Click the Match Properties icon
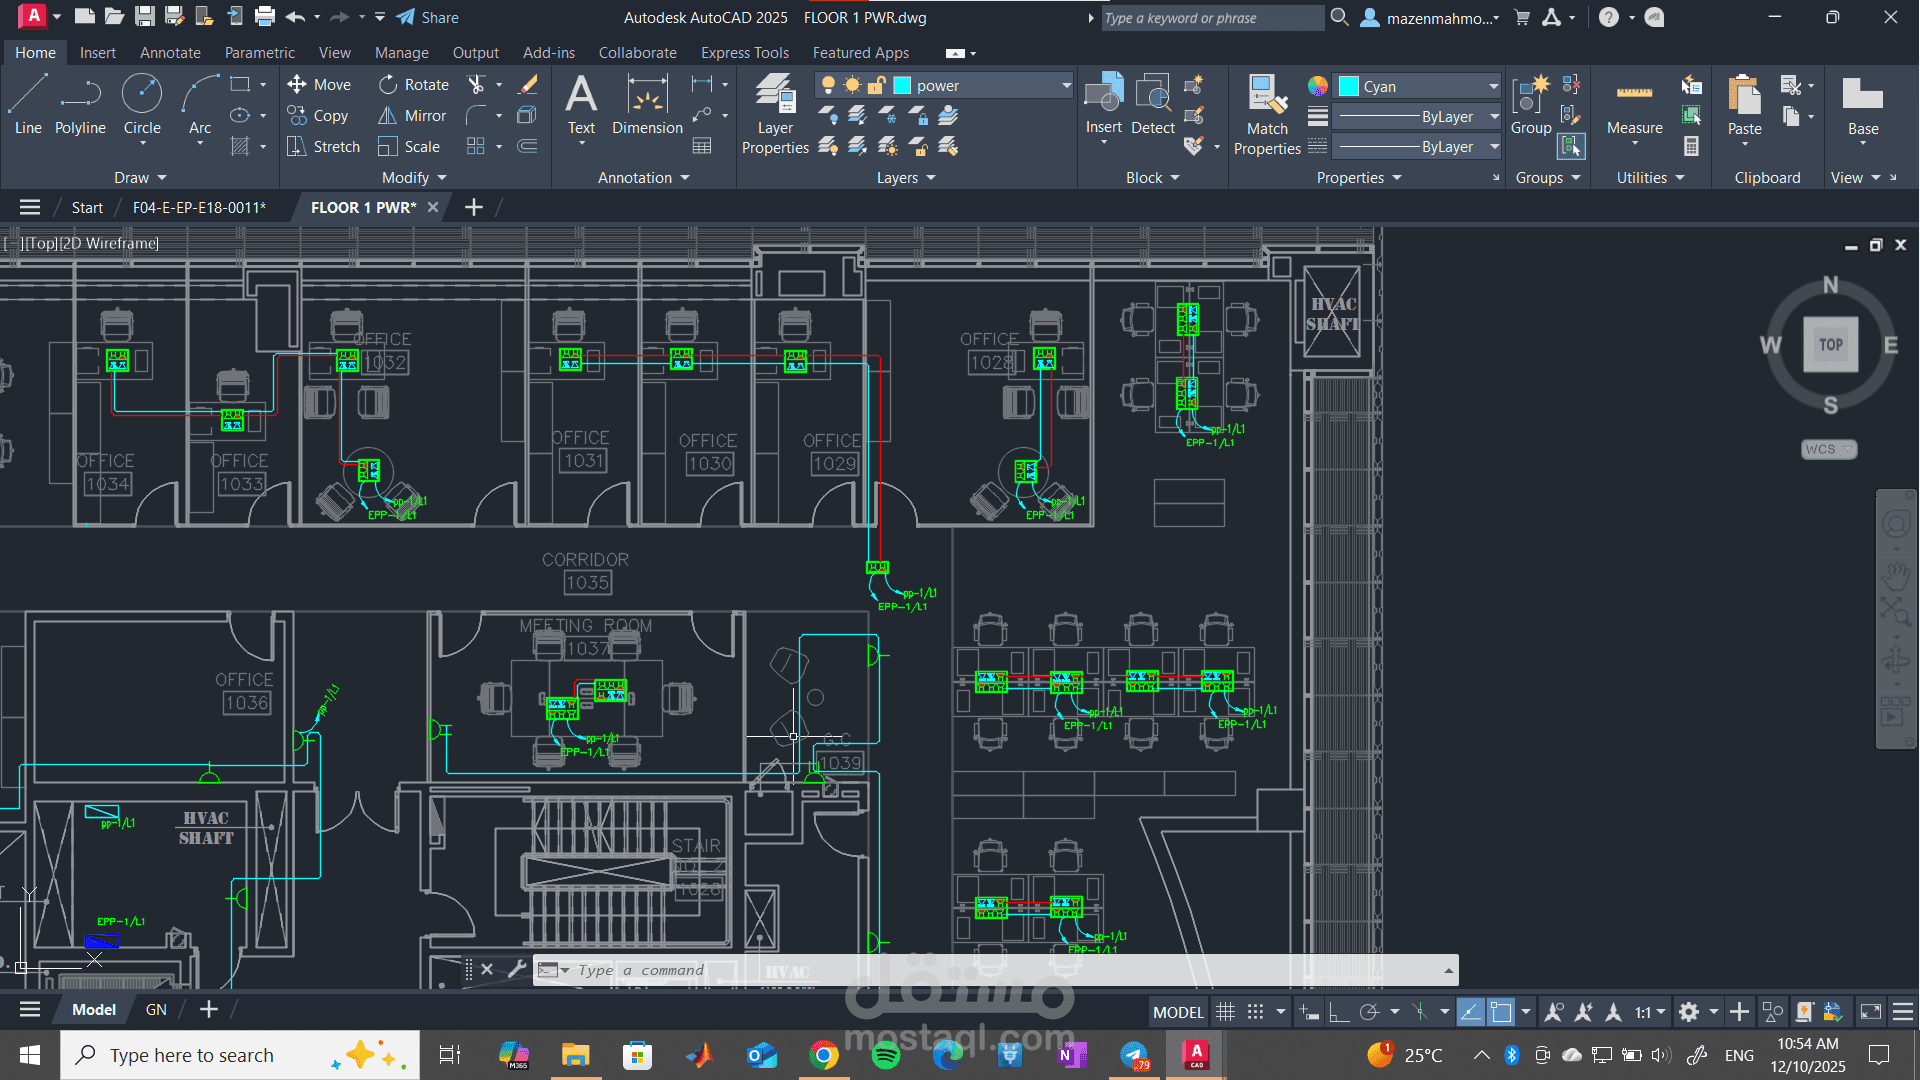The width and height of the screenshot is (1920, 1080). 1267,114
